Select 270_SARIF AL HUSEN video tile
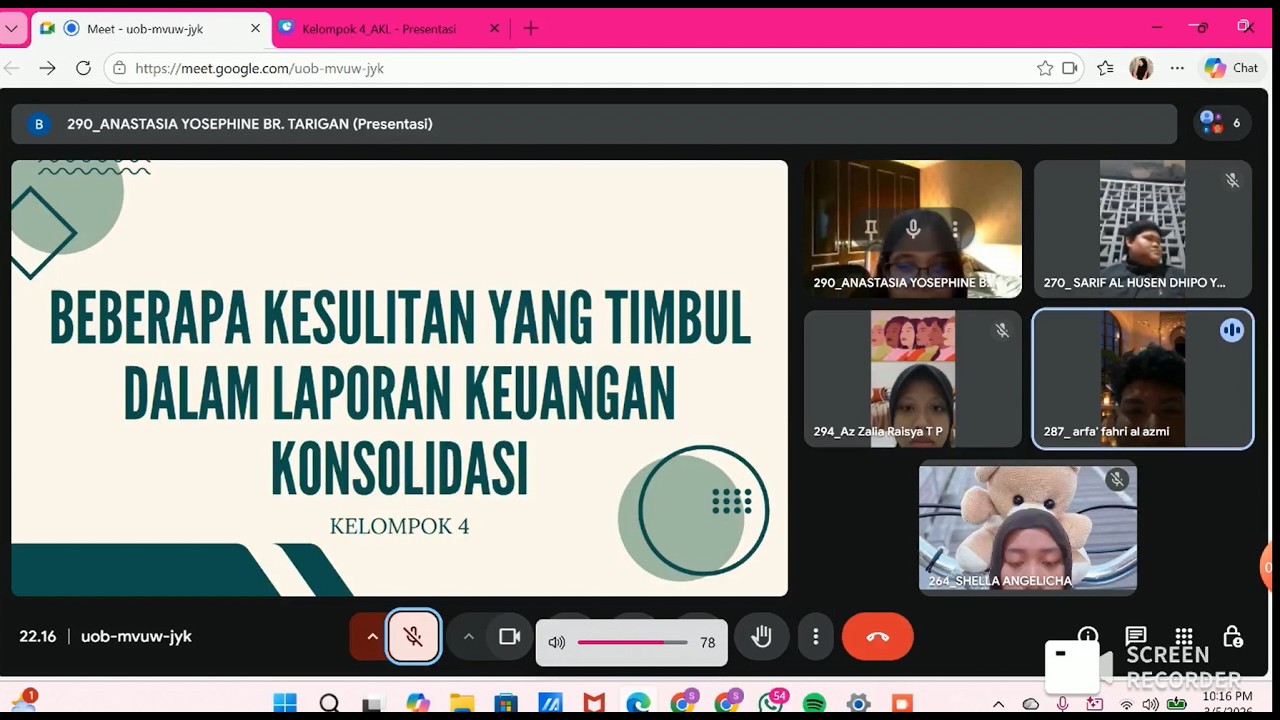The width and height of the screenshot is (1280, 720). 1143,229
